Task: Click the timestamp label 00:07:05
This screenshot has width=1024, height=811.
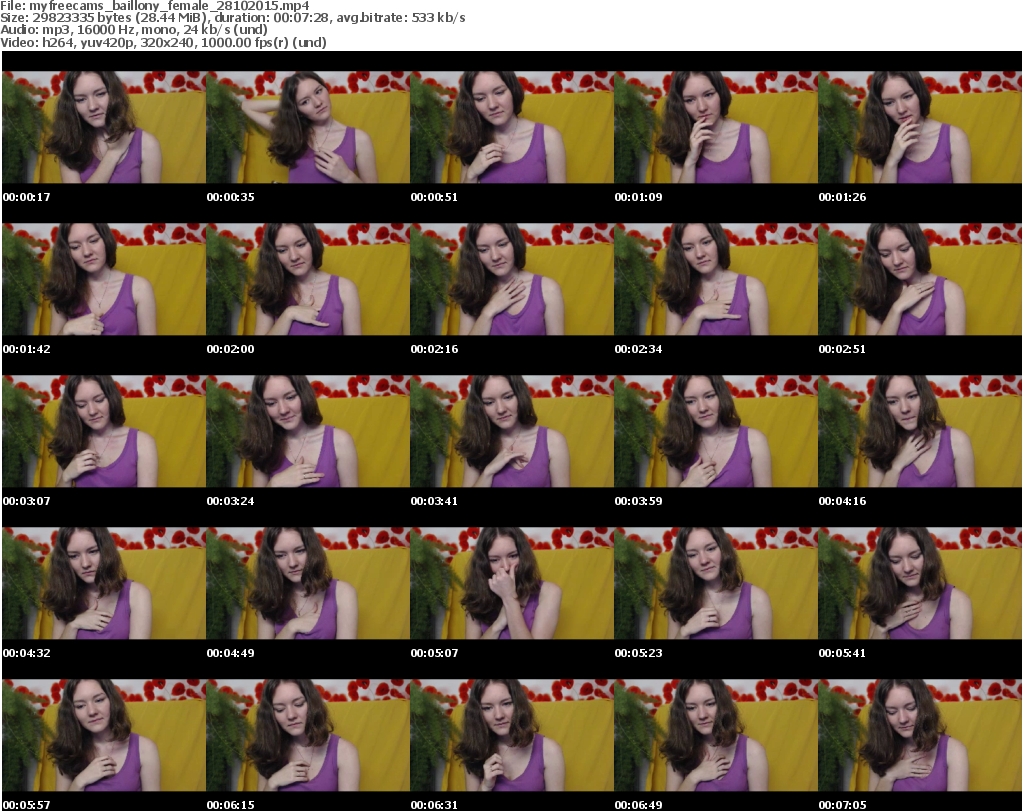Action: pyautogui.click(x=842, y=805)
